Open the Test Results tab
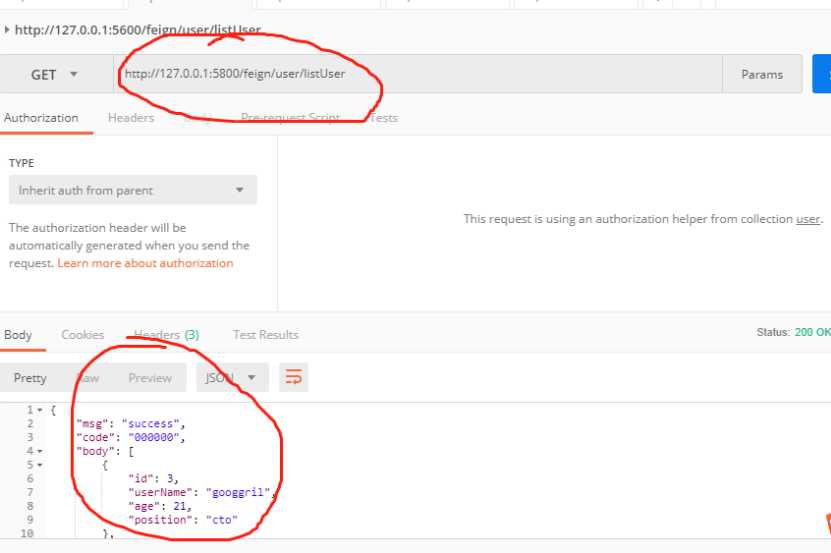The height and width of the screenshot is (553, 831). point(266,335)
